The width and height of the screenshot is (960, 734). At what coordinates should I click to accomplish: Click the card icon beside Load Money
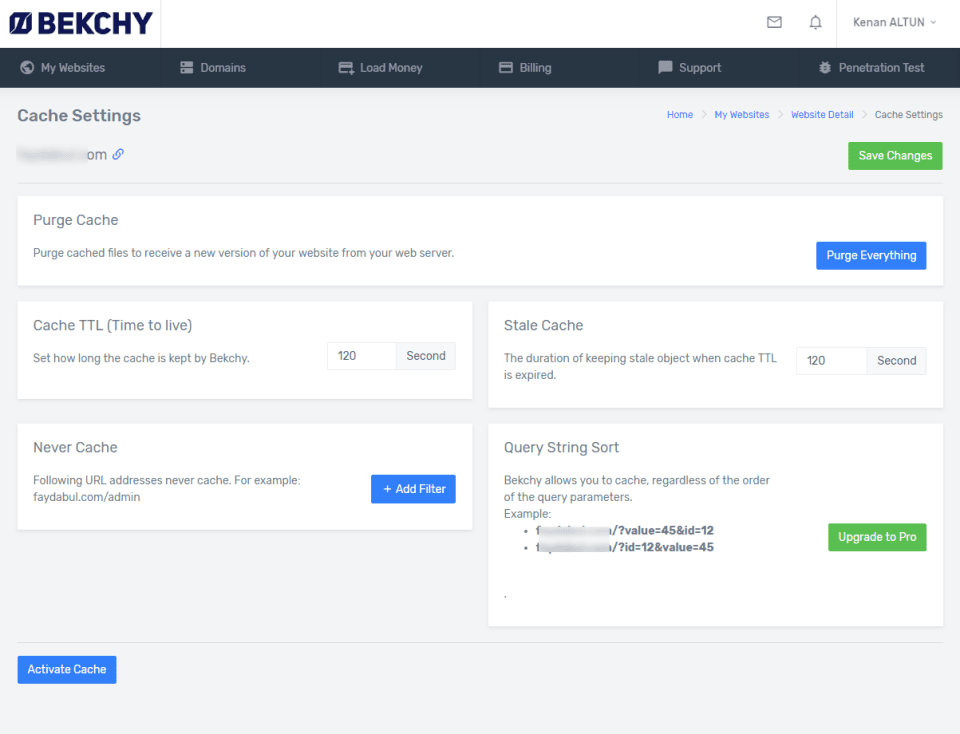346,67
